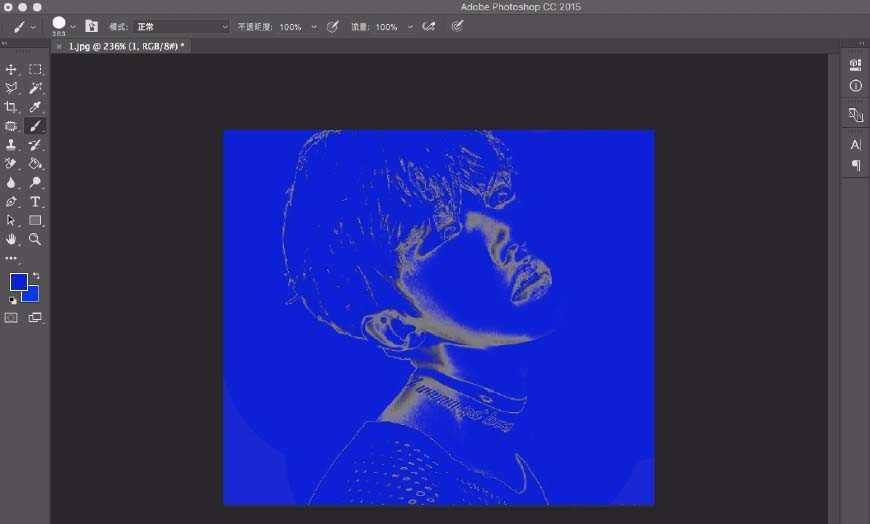
Task: Open the blend mode dropdown
Action: coord(182,27)
